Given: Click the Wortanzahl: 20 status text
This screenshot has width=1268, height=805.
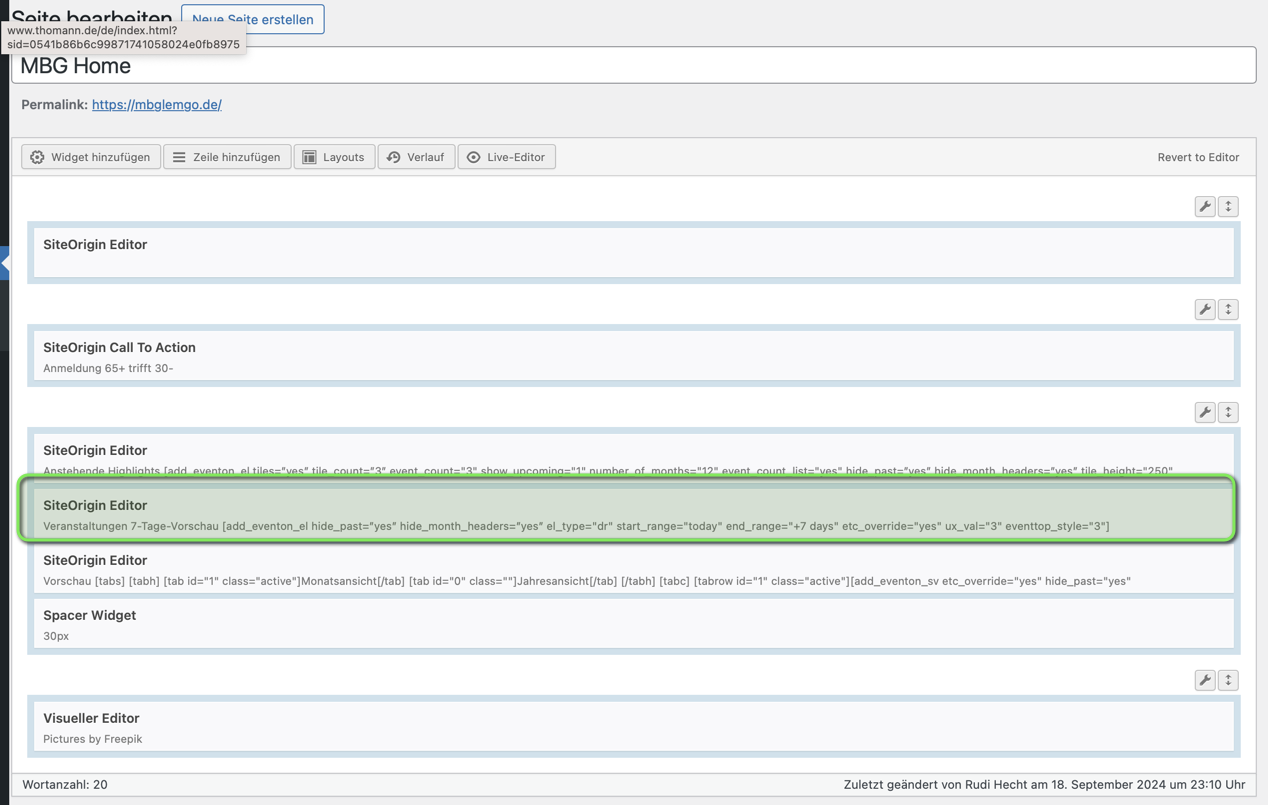Looking at the screenshot, I should [65, 785].
